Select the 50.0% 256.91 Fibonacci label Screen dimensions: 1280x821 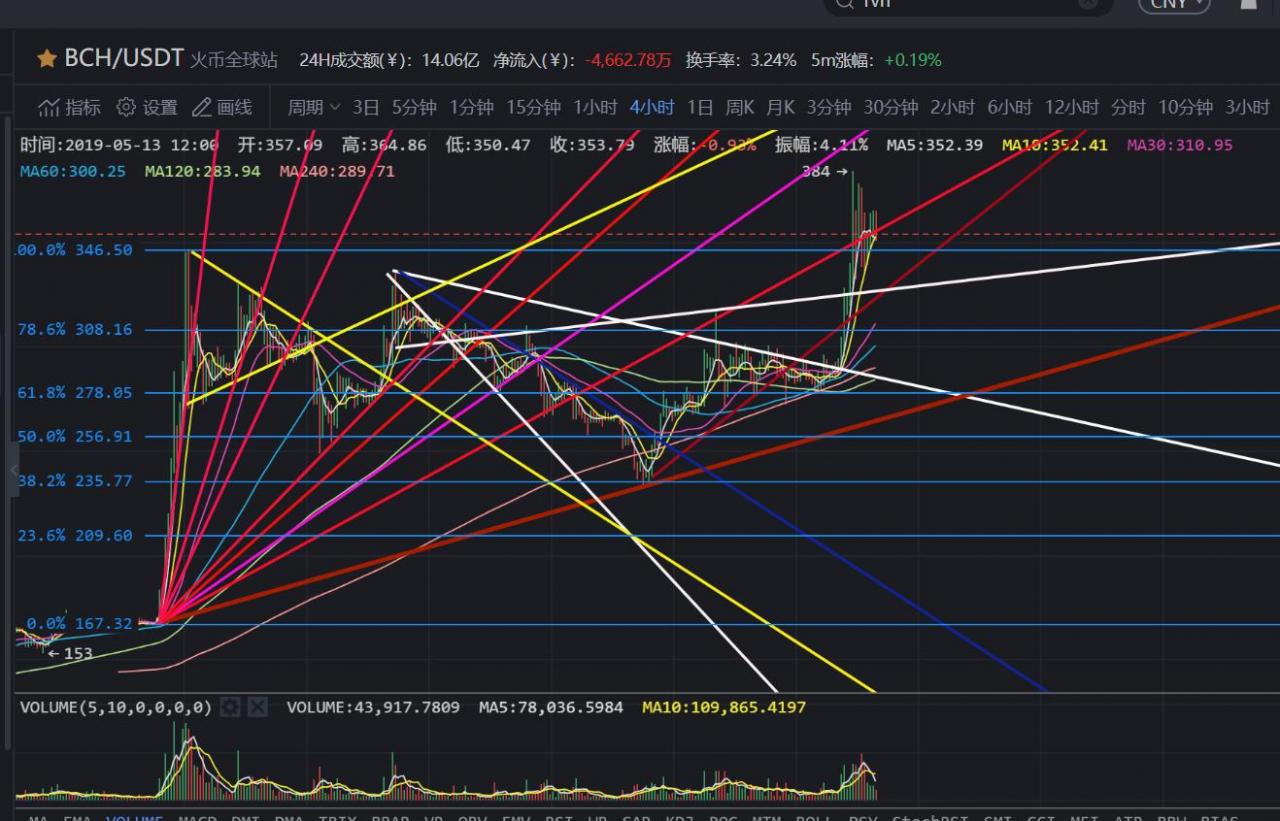coord(75,437)
